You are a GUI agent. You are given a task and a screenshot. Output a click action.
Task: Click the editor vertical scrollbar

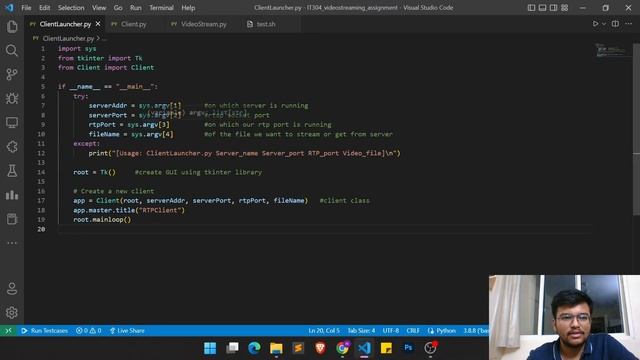point(636,129)
